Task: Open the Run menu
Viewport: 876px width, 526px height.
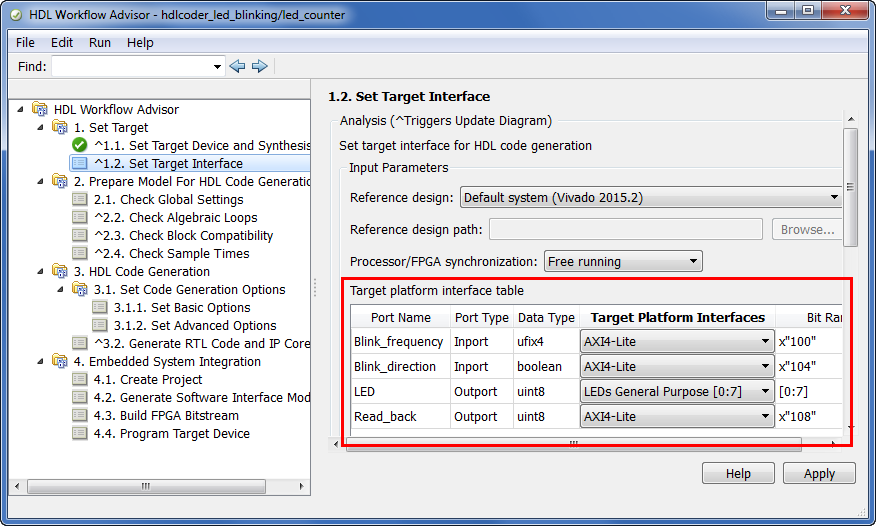Action: 99,42
